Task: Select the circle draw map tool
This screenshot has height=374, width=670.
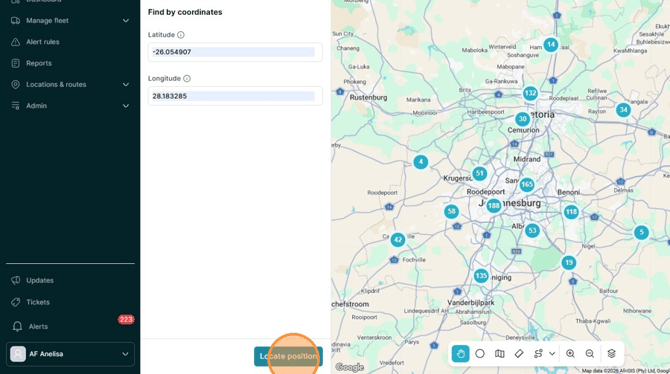Action: point(480,354)
